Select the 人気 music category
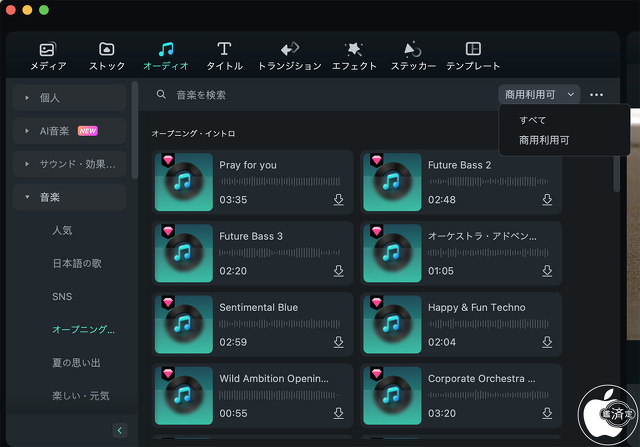640x447 pixels. click(62, 230)
